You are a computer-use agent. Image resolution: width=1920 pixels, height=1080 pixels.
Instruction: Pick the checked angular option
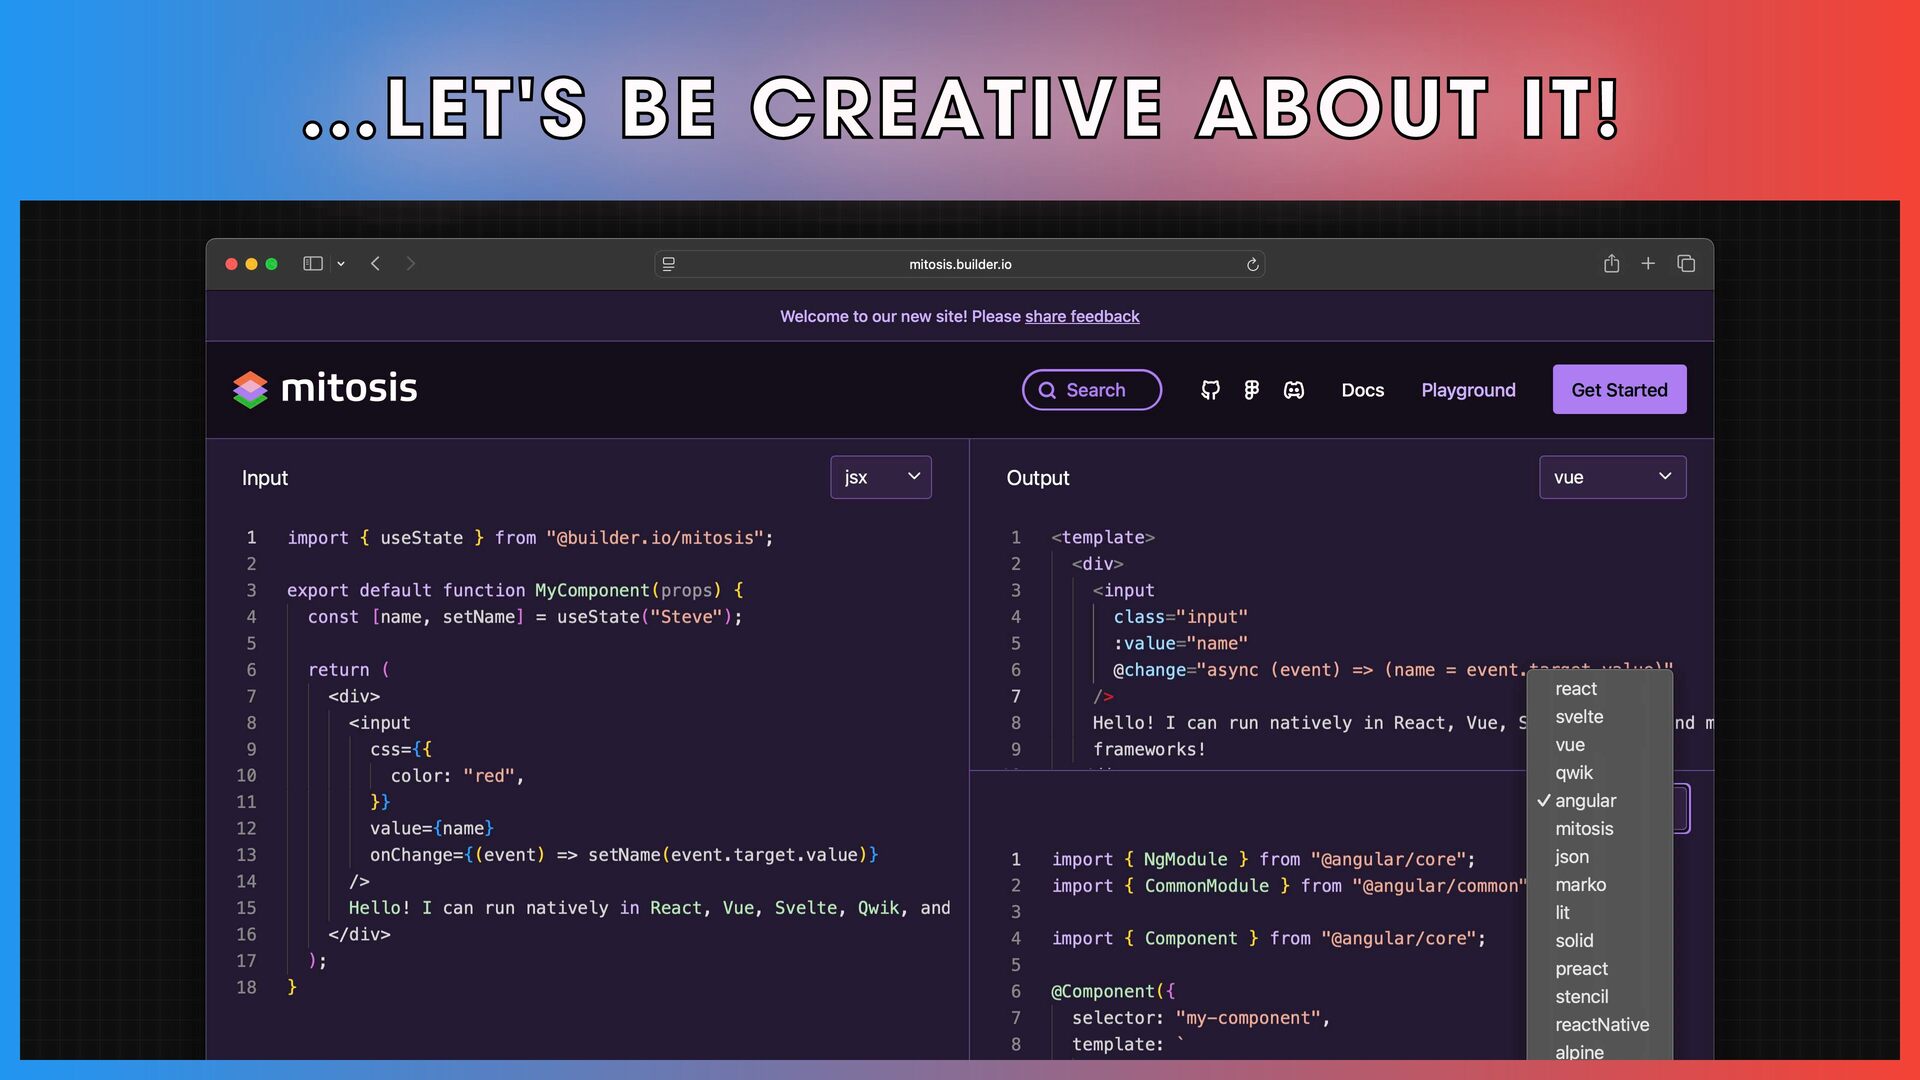point(1585,801)
